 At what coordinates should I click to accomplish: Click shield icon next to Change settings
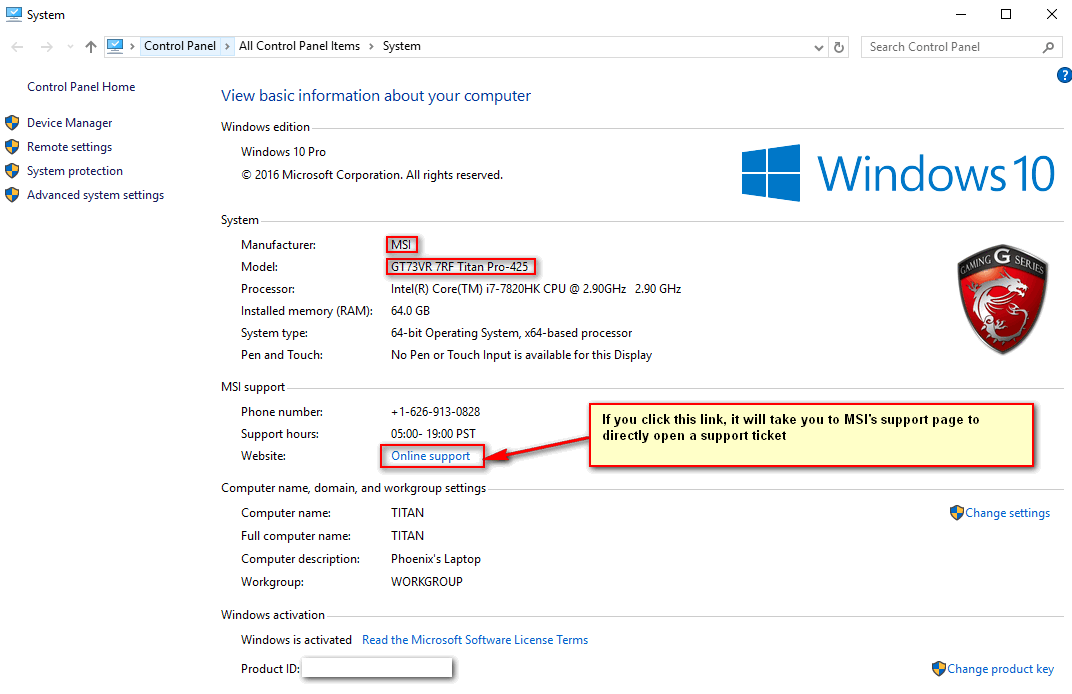[x=956, y=513]
